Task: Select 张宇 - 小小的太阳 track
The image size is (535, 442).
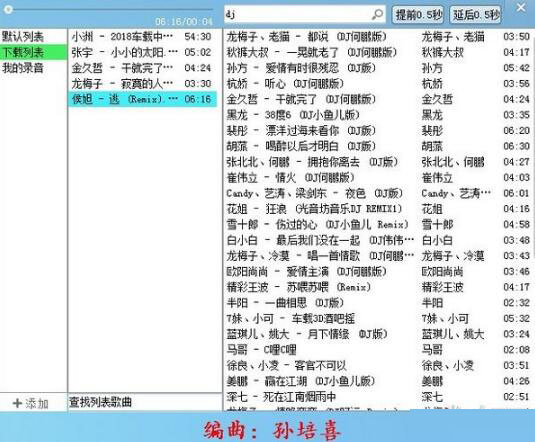Action: coord(142,52)
